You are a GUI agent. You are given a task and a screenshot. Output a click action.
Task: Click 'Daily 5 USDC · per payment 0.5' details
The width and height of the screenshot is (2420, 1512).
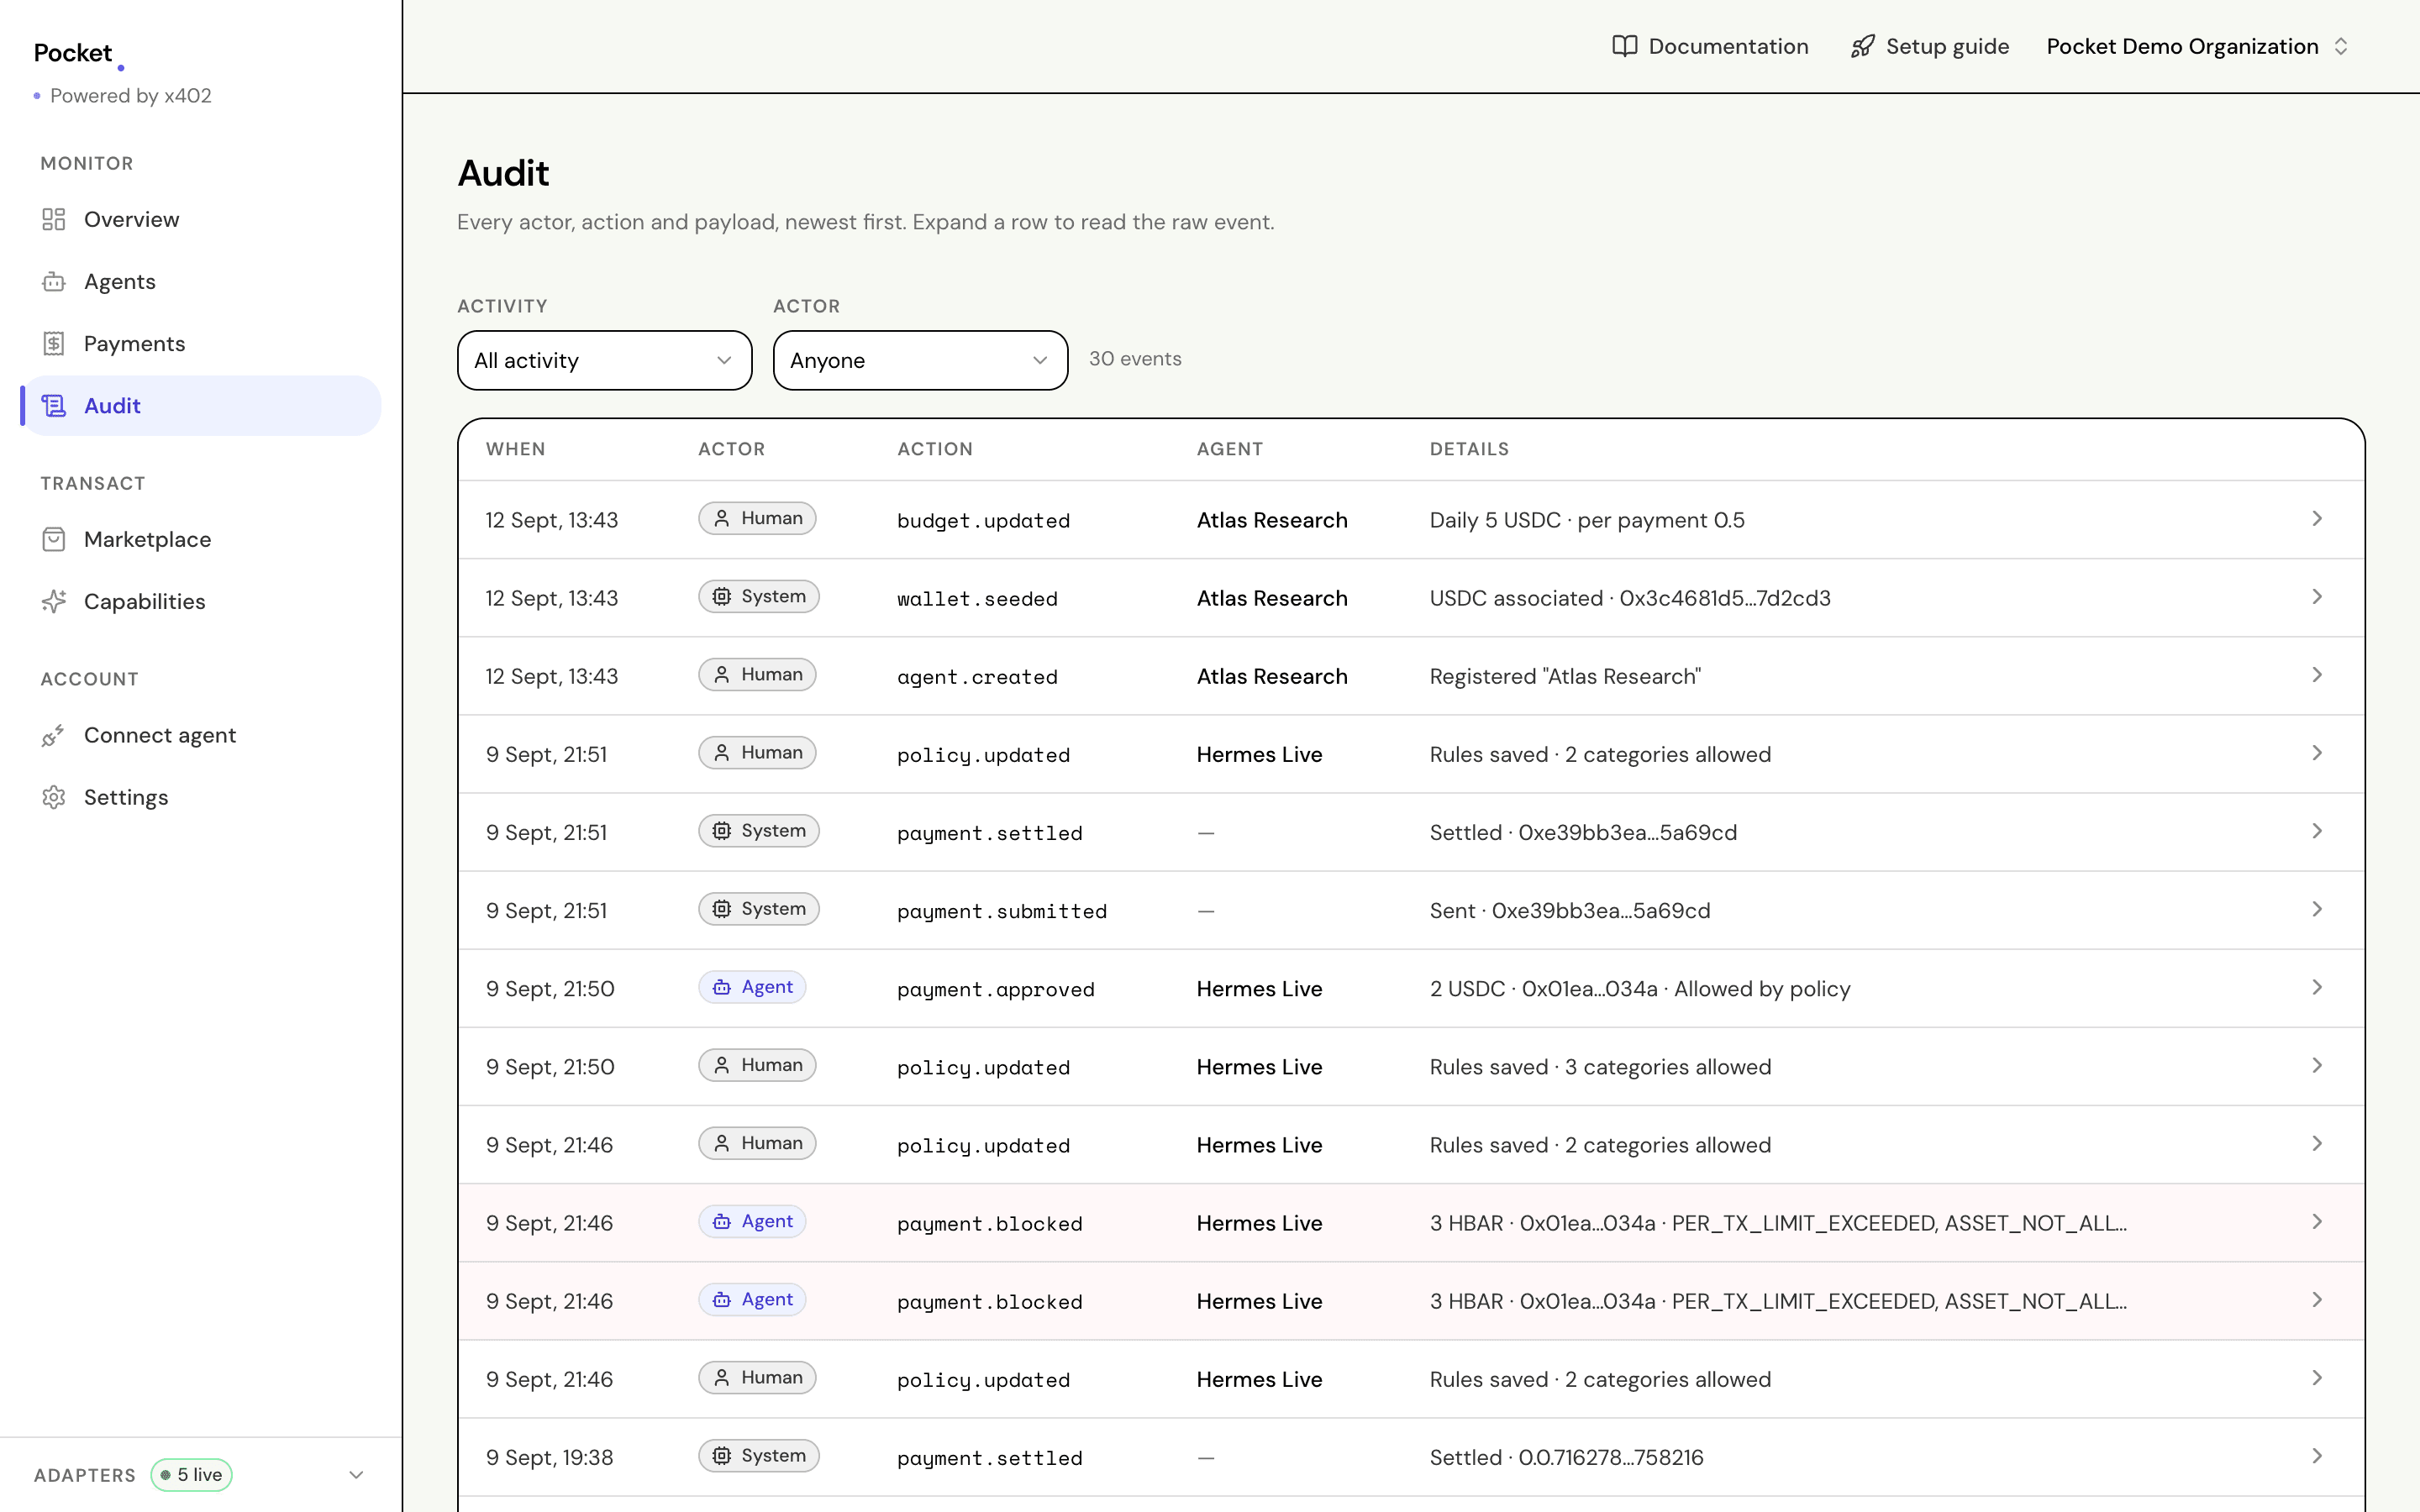coord(1587,520)
